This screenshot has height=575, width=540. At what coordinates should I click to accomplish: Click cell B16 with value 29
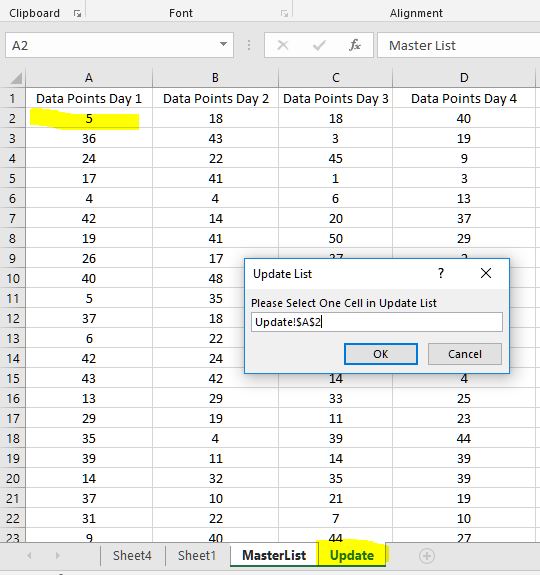[216, 398]
